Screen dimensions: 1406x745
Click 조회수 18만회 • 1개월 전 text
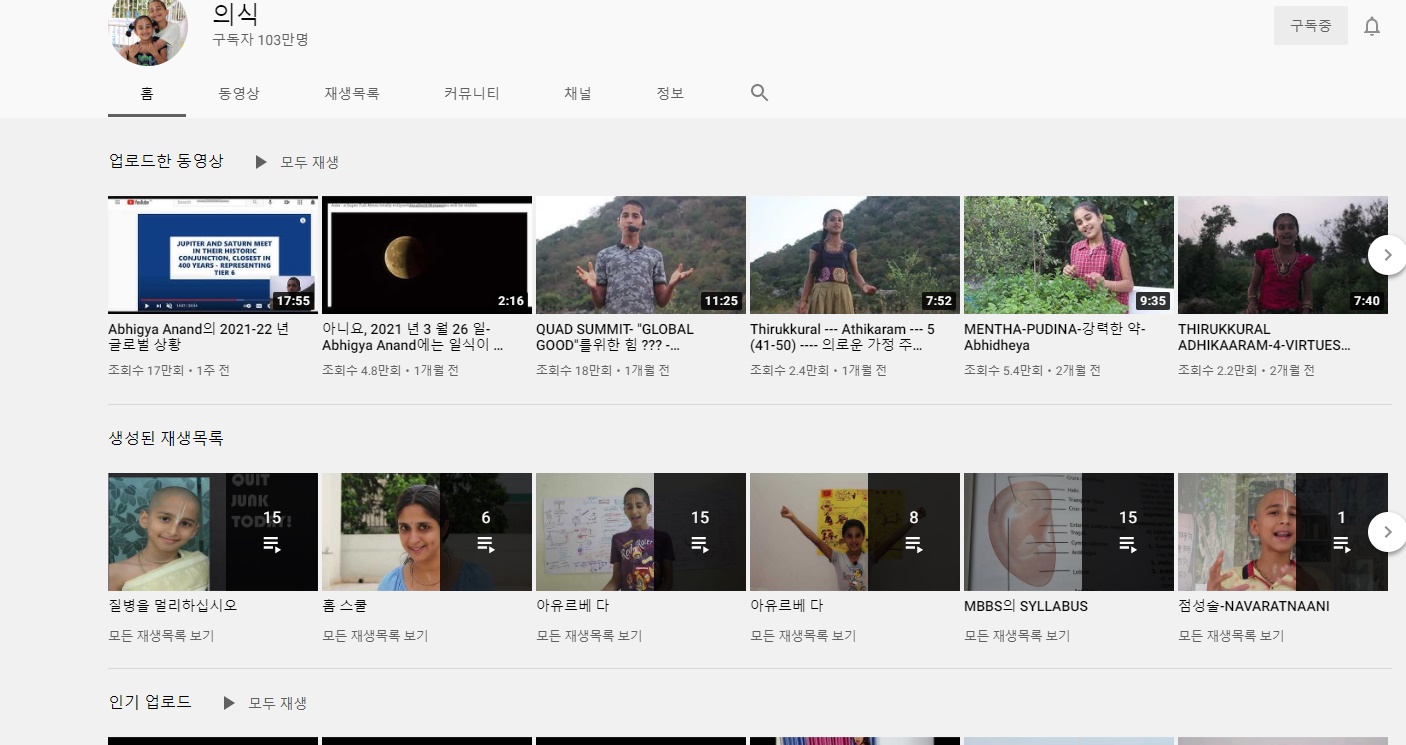[x=603, y=370]
